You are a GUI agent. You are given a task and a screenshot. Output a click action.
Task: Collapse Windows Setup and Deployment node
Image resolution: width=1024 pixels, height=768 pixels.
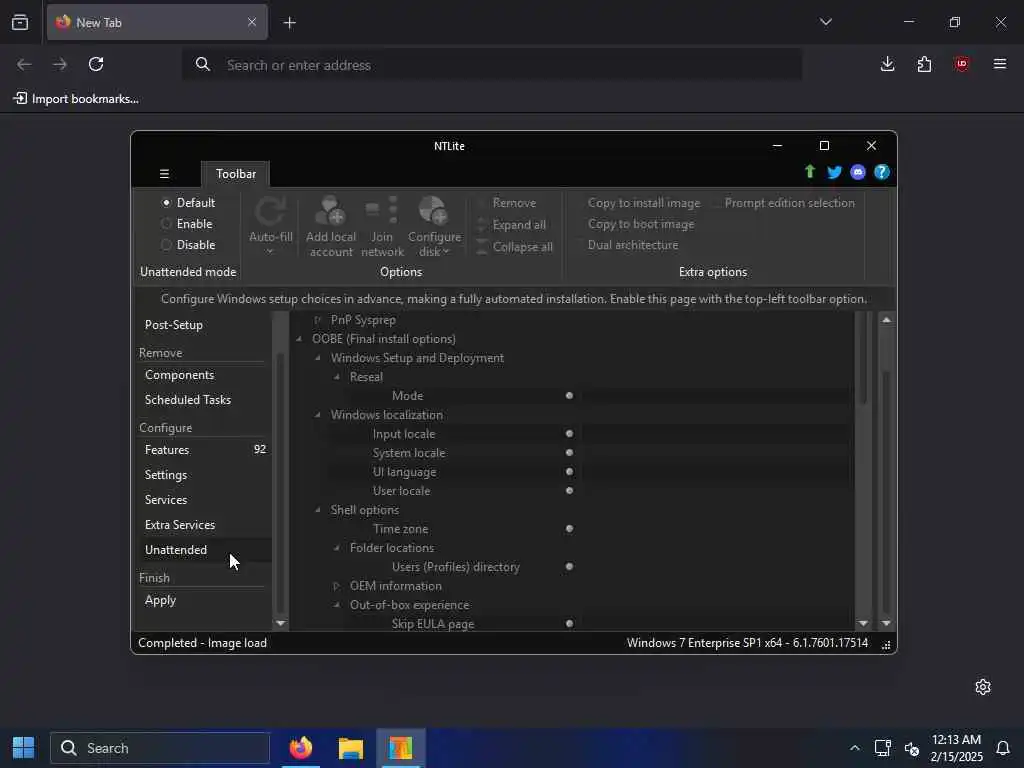click(x=317, y=358)
